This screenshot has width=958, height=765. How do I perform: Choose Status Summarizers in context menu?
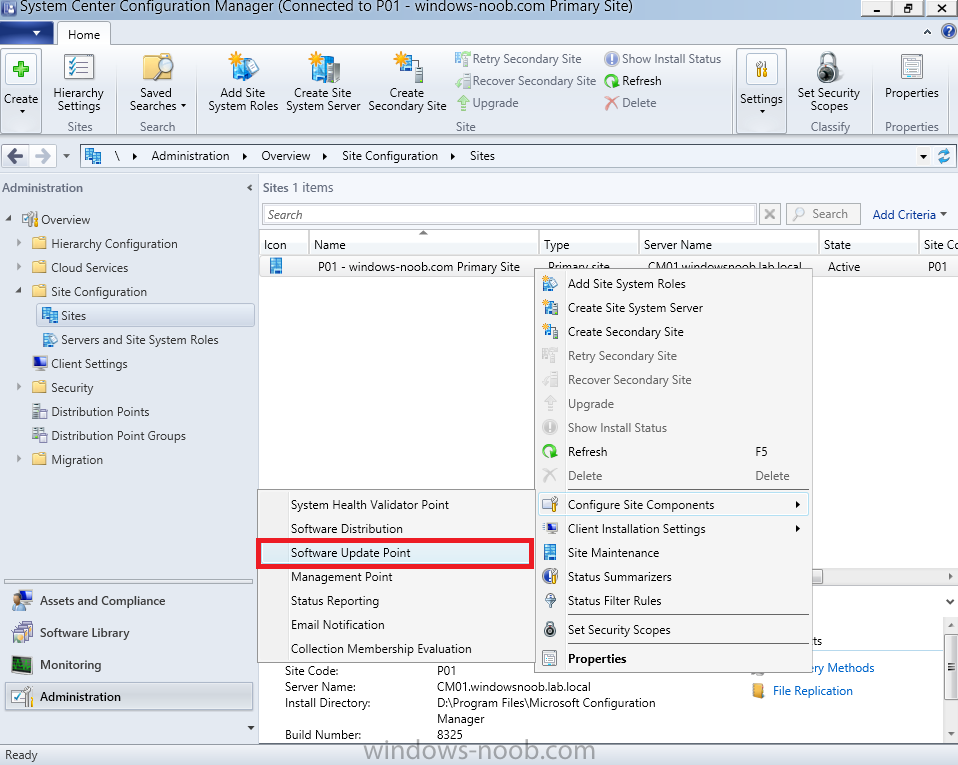point(673,577)
